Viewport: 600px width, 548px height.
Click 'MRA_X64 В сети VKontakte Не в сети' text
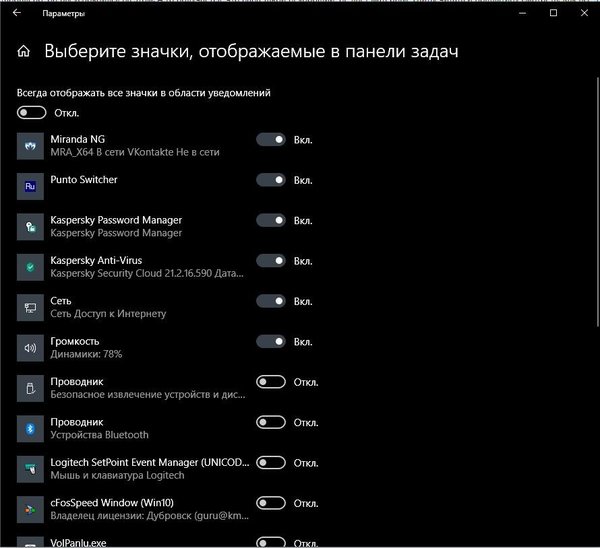pos(135,152)
